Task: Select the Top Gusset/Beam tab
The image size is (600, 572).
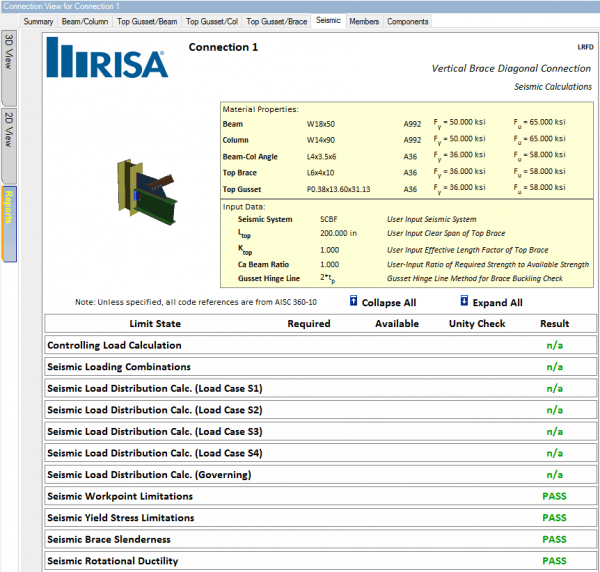Action: (x=147, y=21)
